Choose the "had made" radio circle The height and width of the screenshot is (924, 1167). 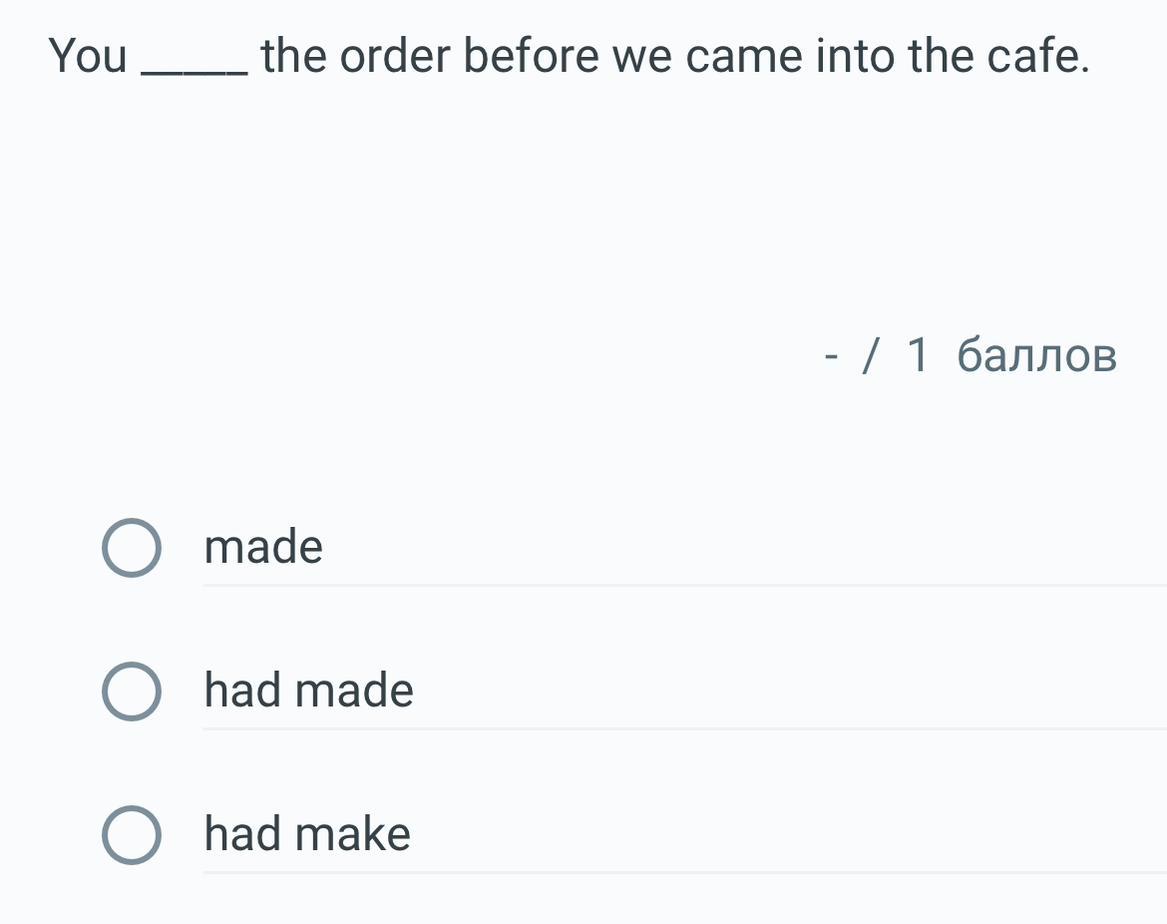pyautogui.click(x=131, y=691)
